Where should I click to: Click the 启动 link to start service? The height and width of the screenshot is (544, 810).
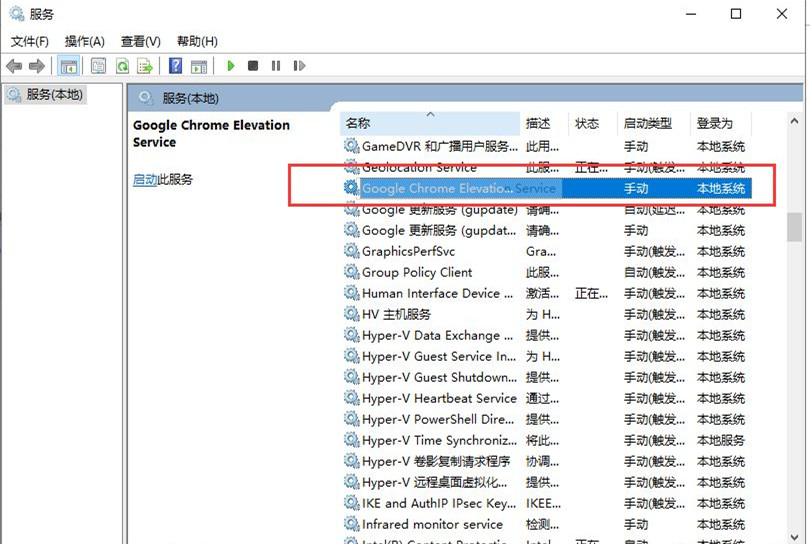coord(145,180)
